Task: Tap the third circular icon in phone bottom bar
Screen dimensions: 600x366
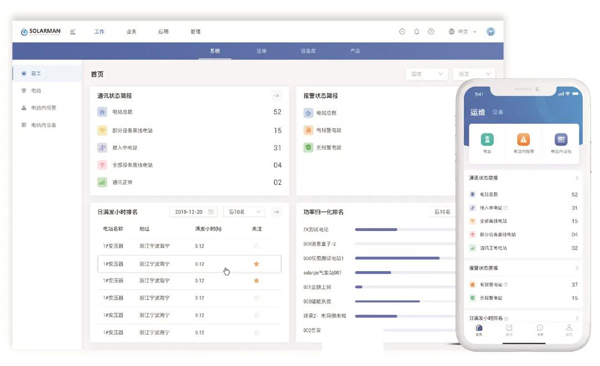Action: [540, 328]
